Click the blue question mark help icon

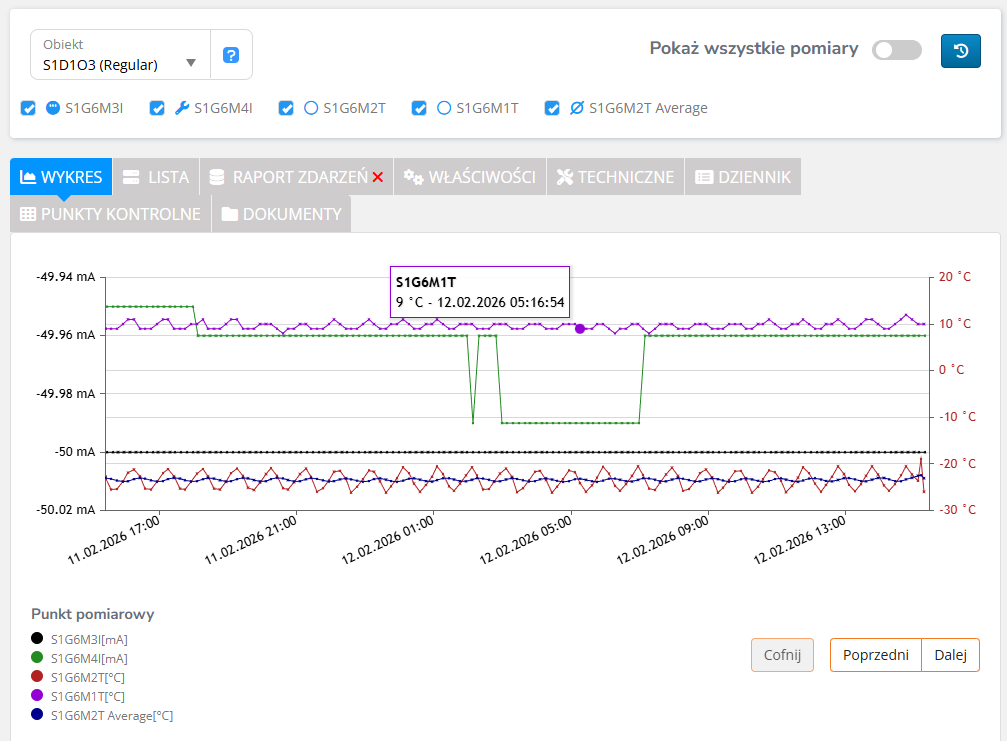point(231,55)
